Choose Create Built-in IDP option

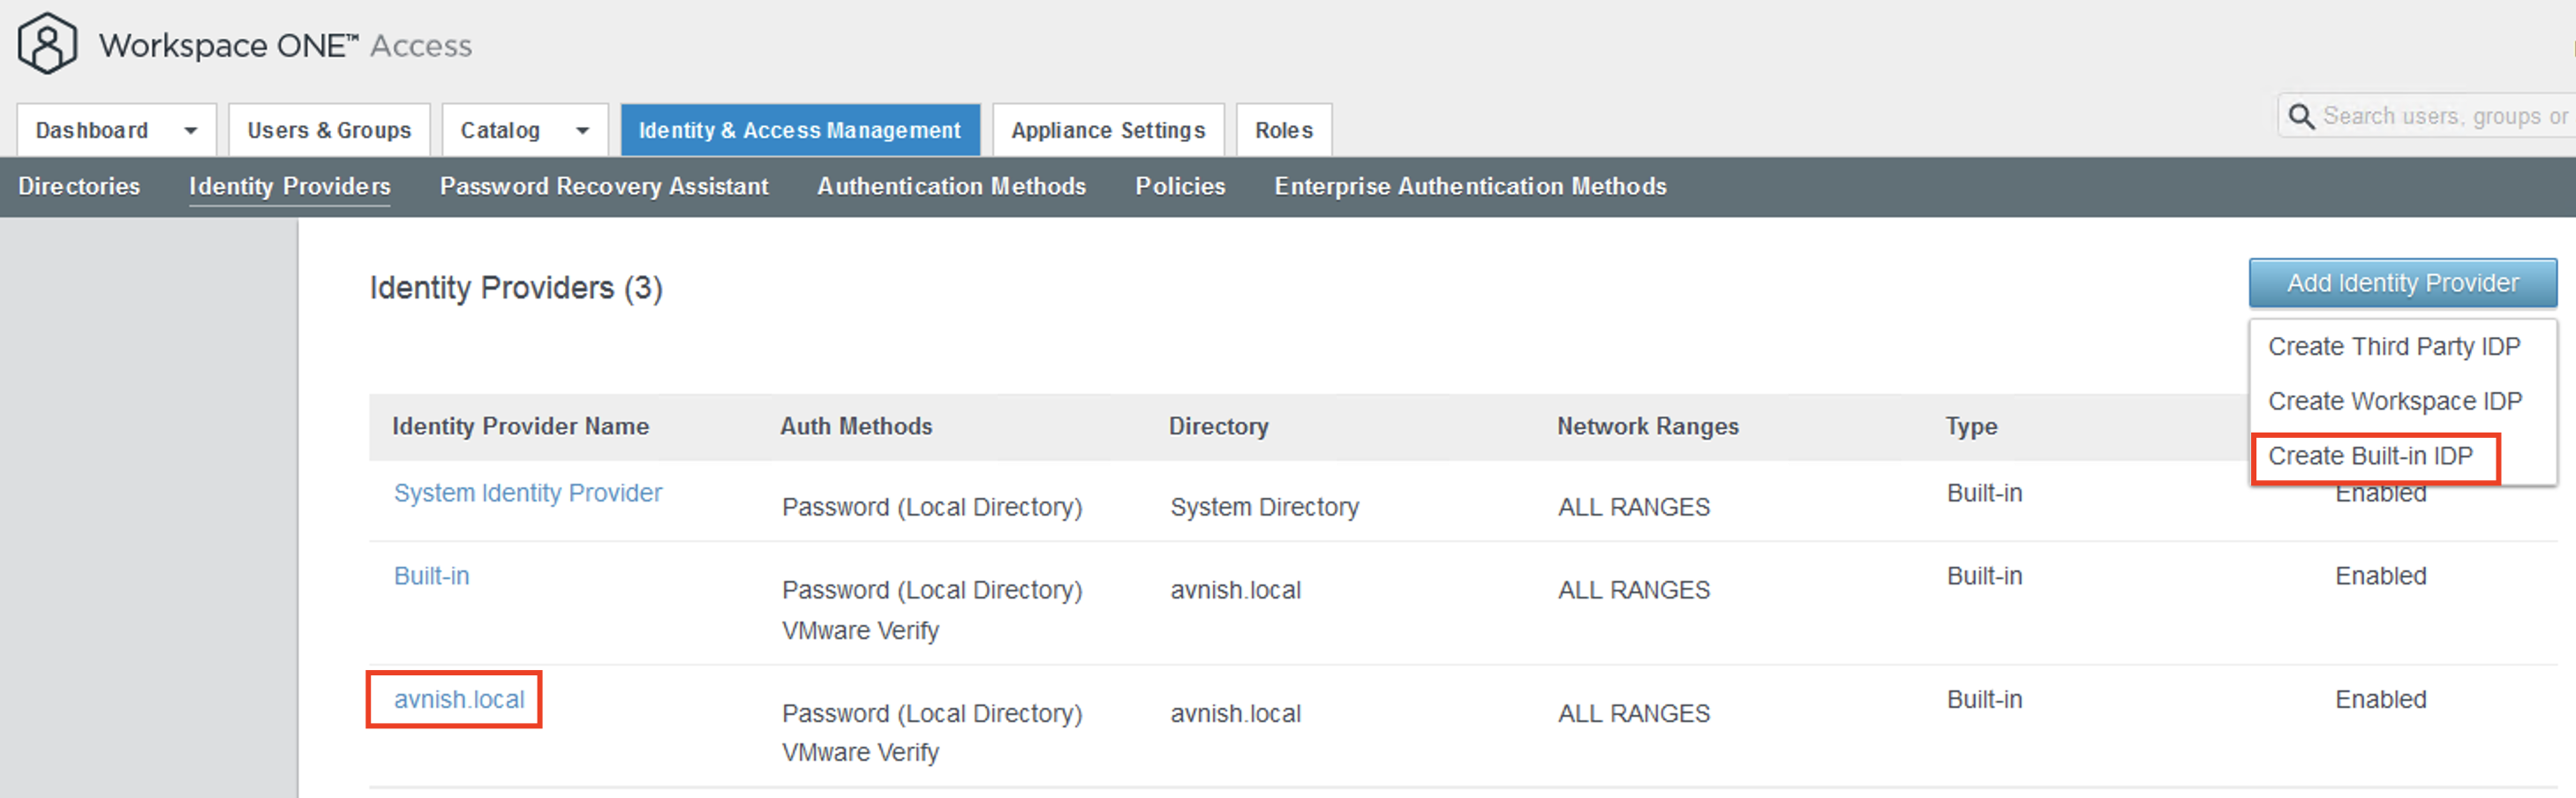point(2369,456)
